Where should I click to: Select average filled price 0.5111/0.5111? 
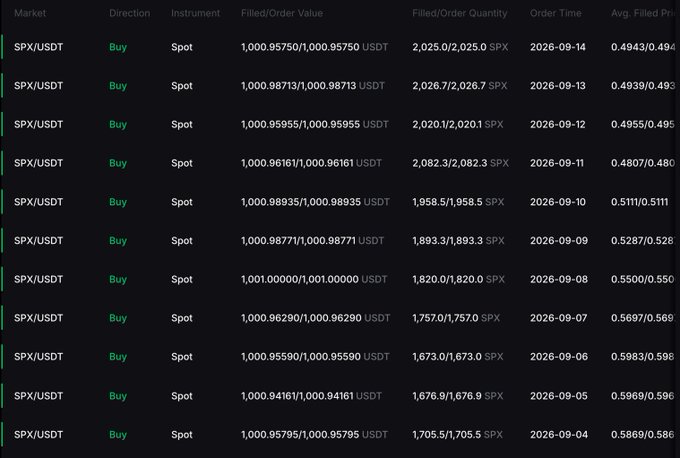click(640, 202)
